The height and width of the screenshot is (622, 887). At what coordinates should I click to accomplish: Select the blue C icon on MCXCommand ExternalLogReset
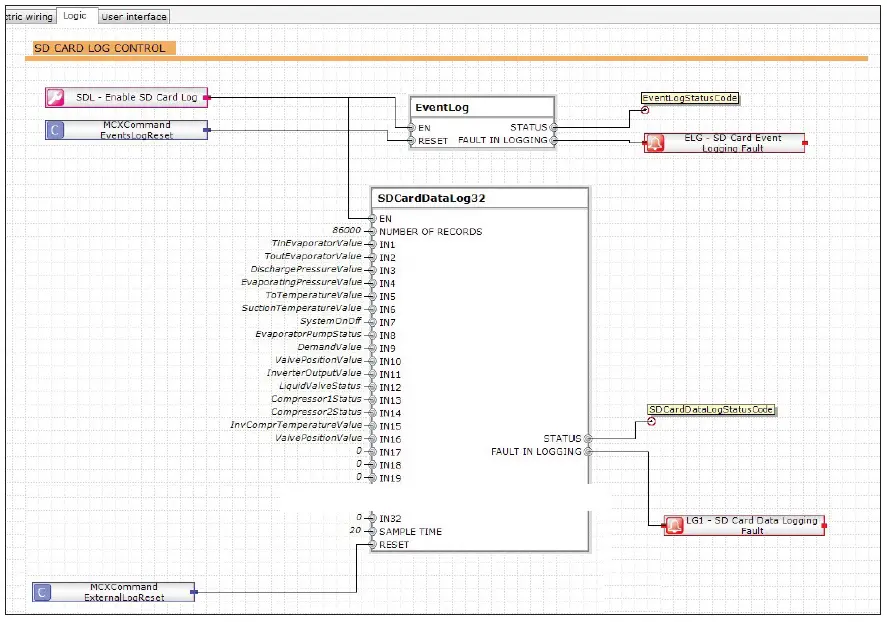(x=43, y=592)
